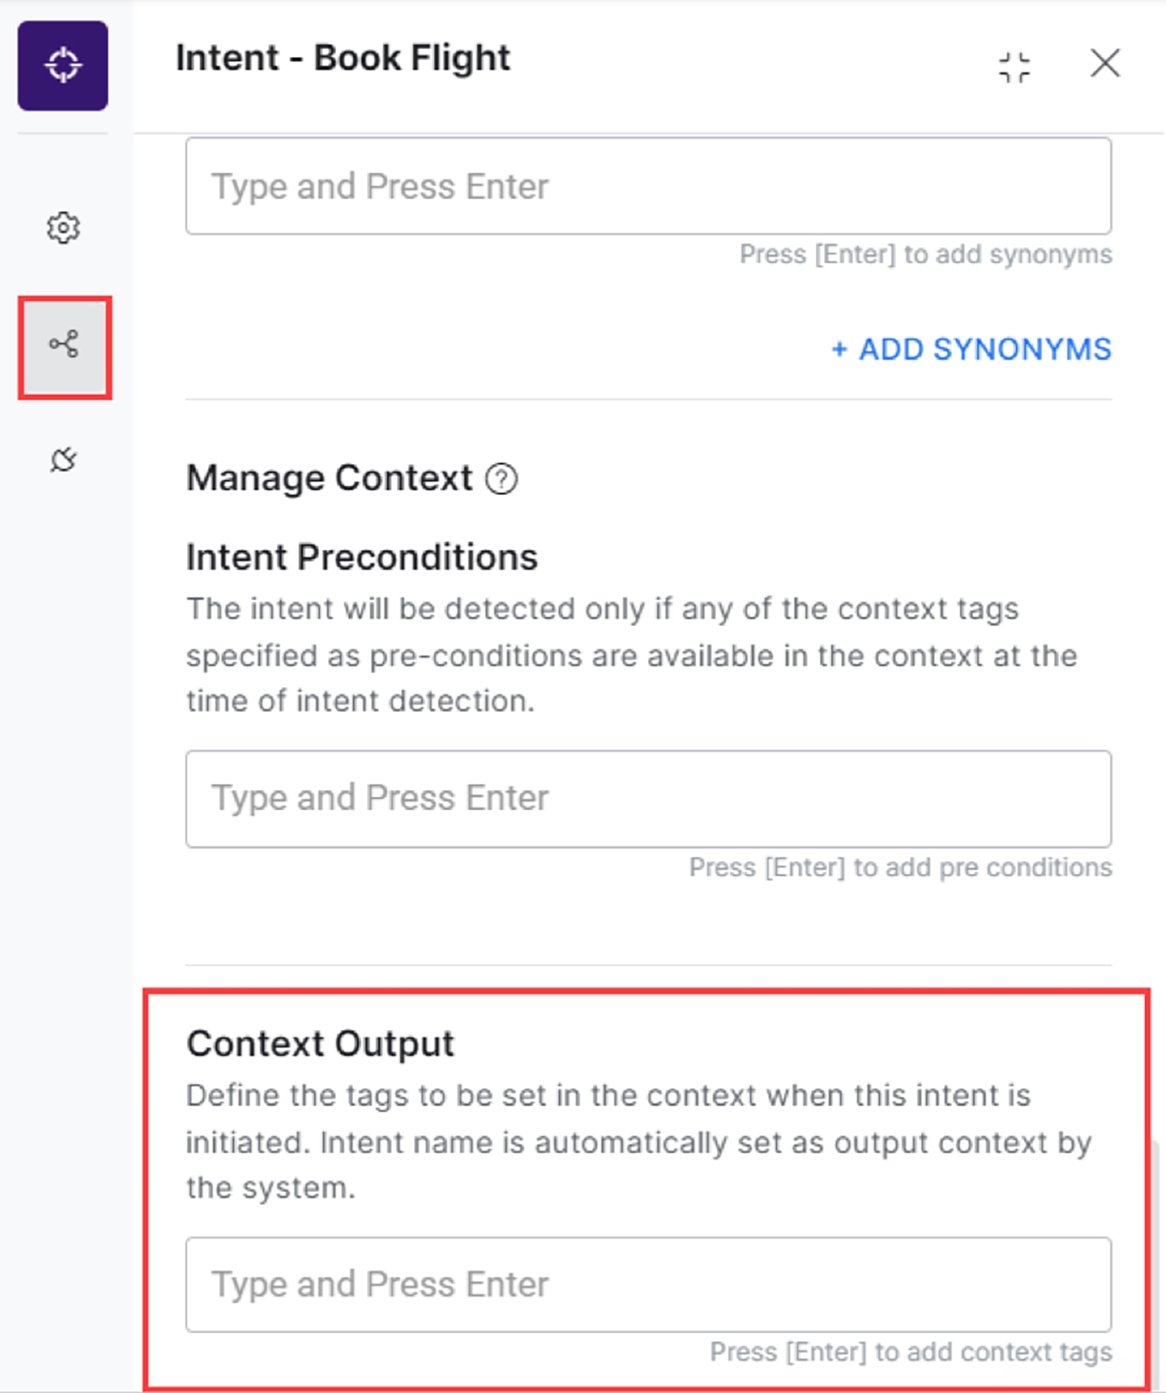Image resolution: width=1166 pixels, height=1393 pixels.
Task: Select the highlighted context sharing icon
Action: click(62, 347)
